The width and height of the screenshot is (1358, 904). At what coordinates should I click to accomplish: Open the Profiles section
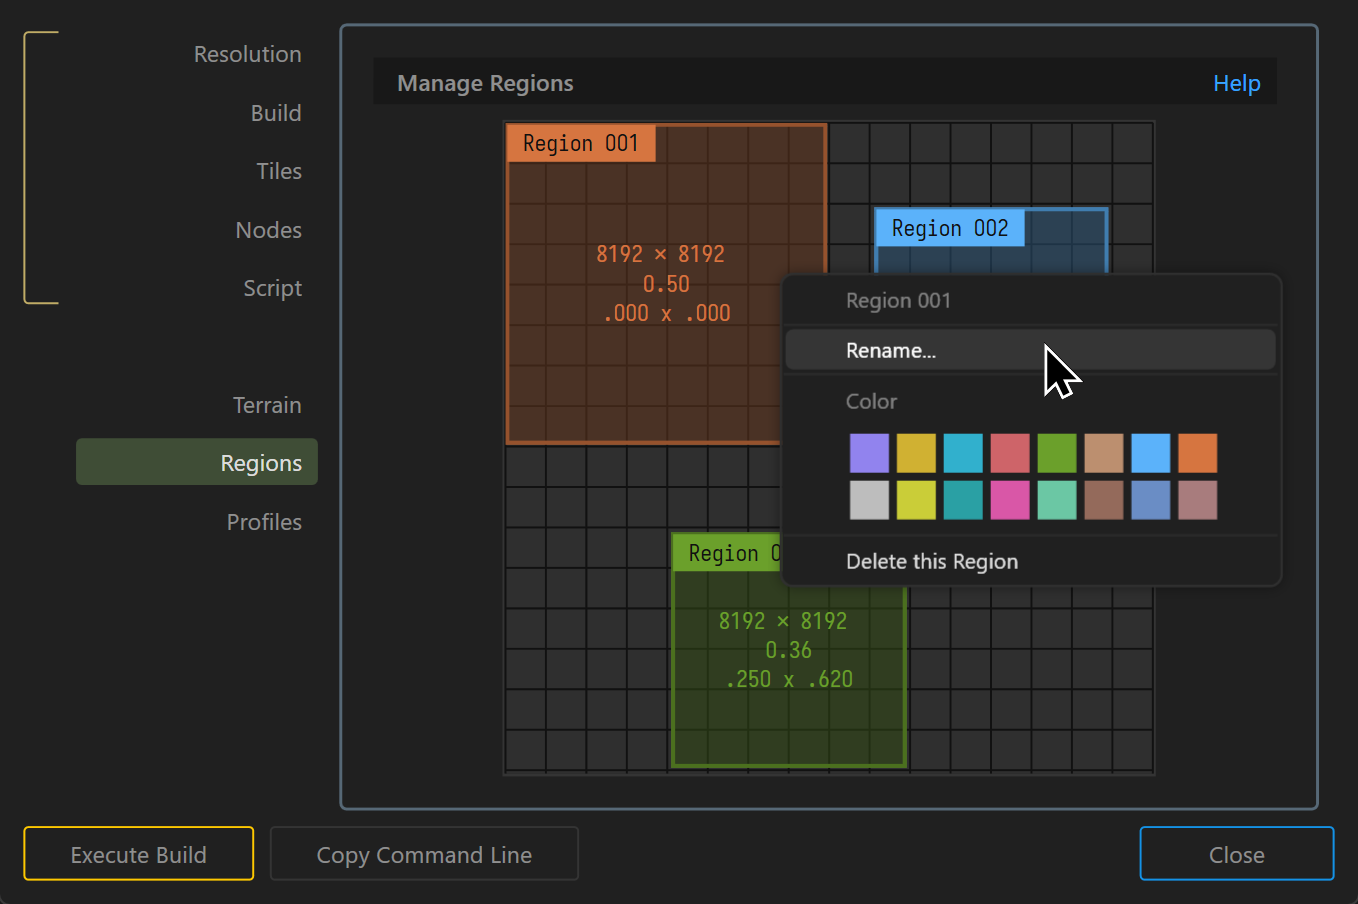(264, 522)
